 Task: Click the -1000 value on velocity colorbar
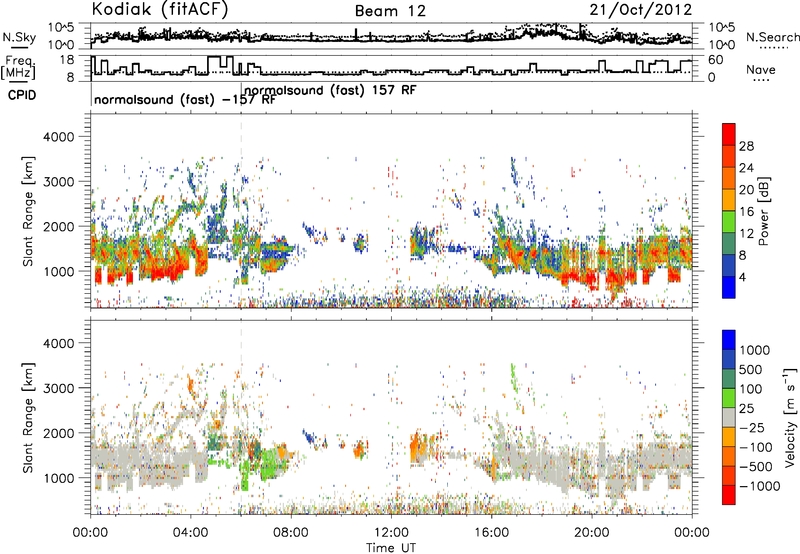(760, 486)
